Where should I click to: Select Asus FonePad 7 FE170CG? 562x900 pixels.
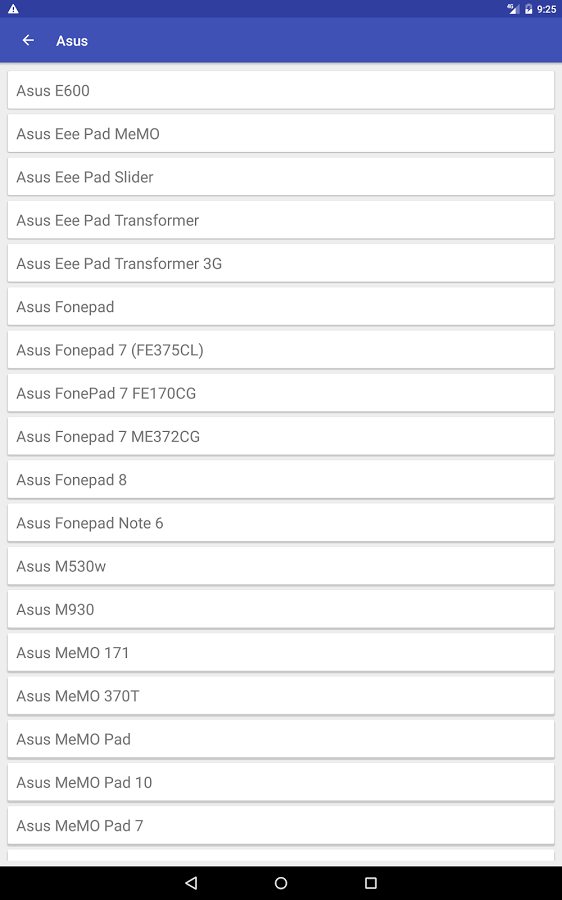281,393
